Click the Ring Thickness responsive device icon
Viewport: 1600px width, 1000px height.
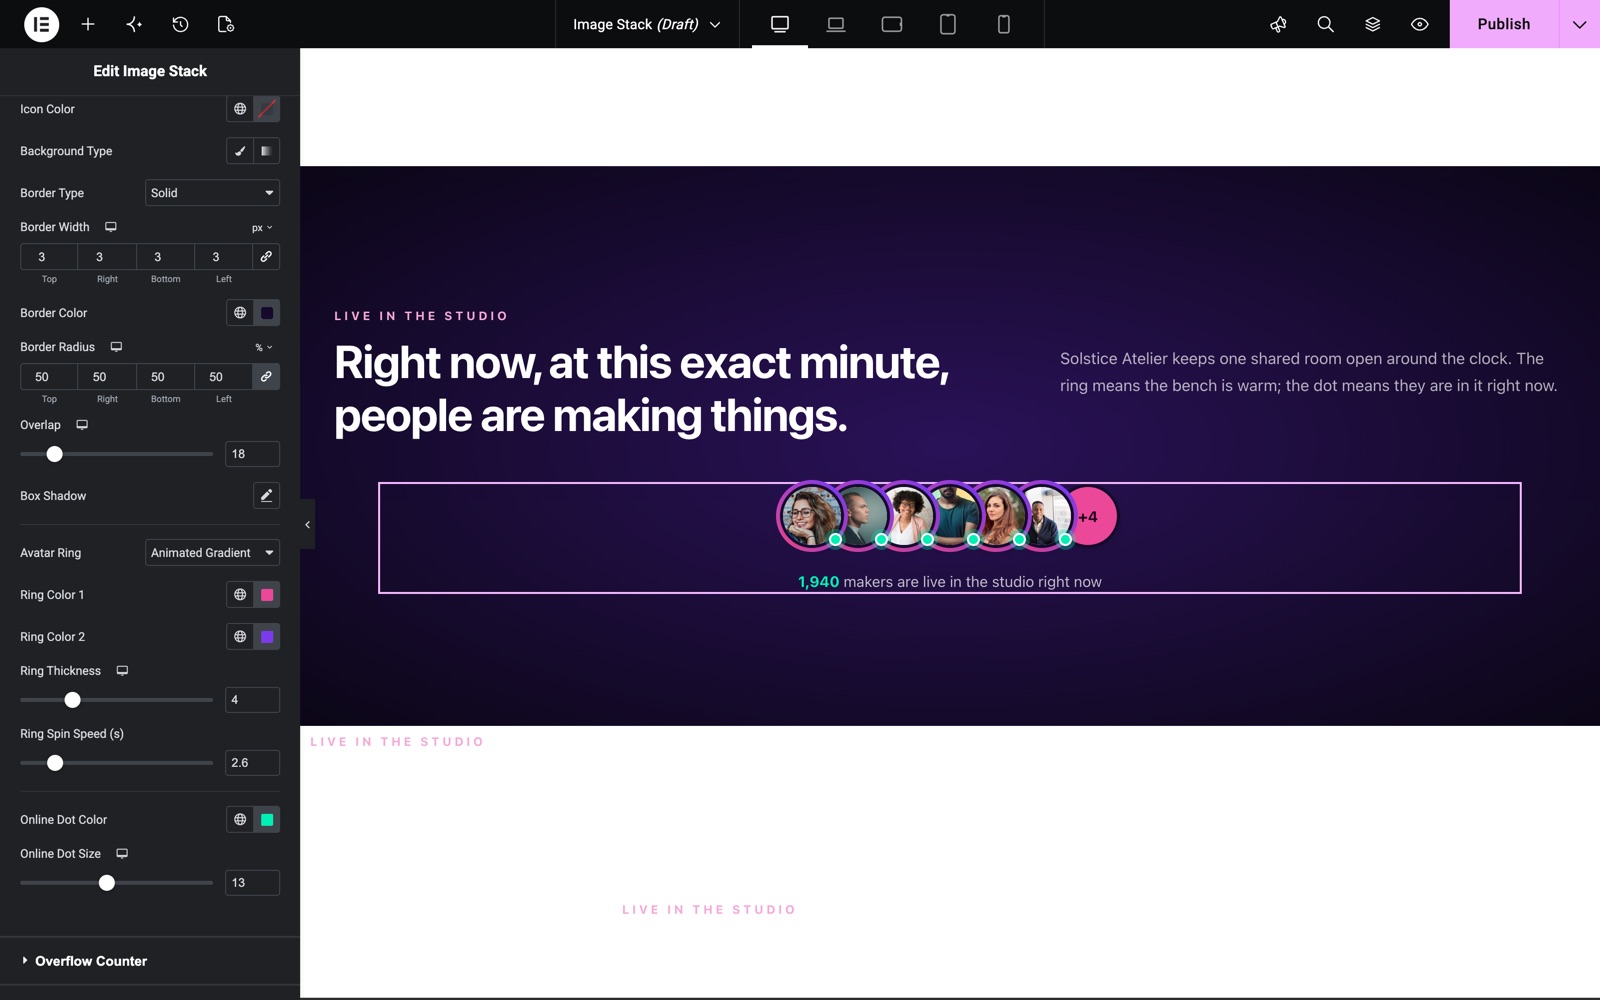tap(122, 671)
